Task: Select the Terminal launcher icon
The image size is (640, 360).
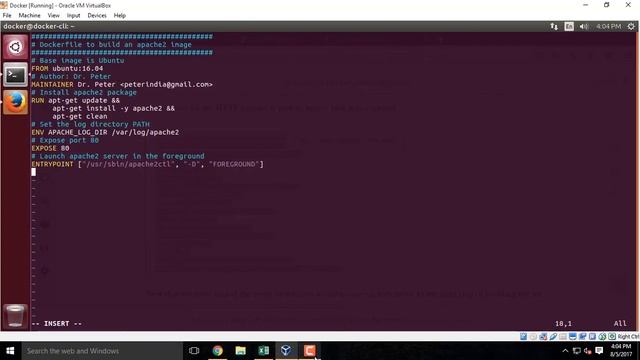Action: click(x=15, y=75)
